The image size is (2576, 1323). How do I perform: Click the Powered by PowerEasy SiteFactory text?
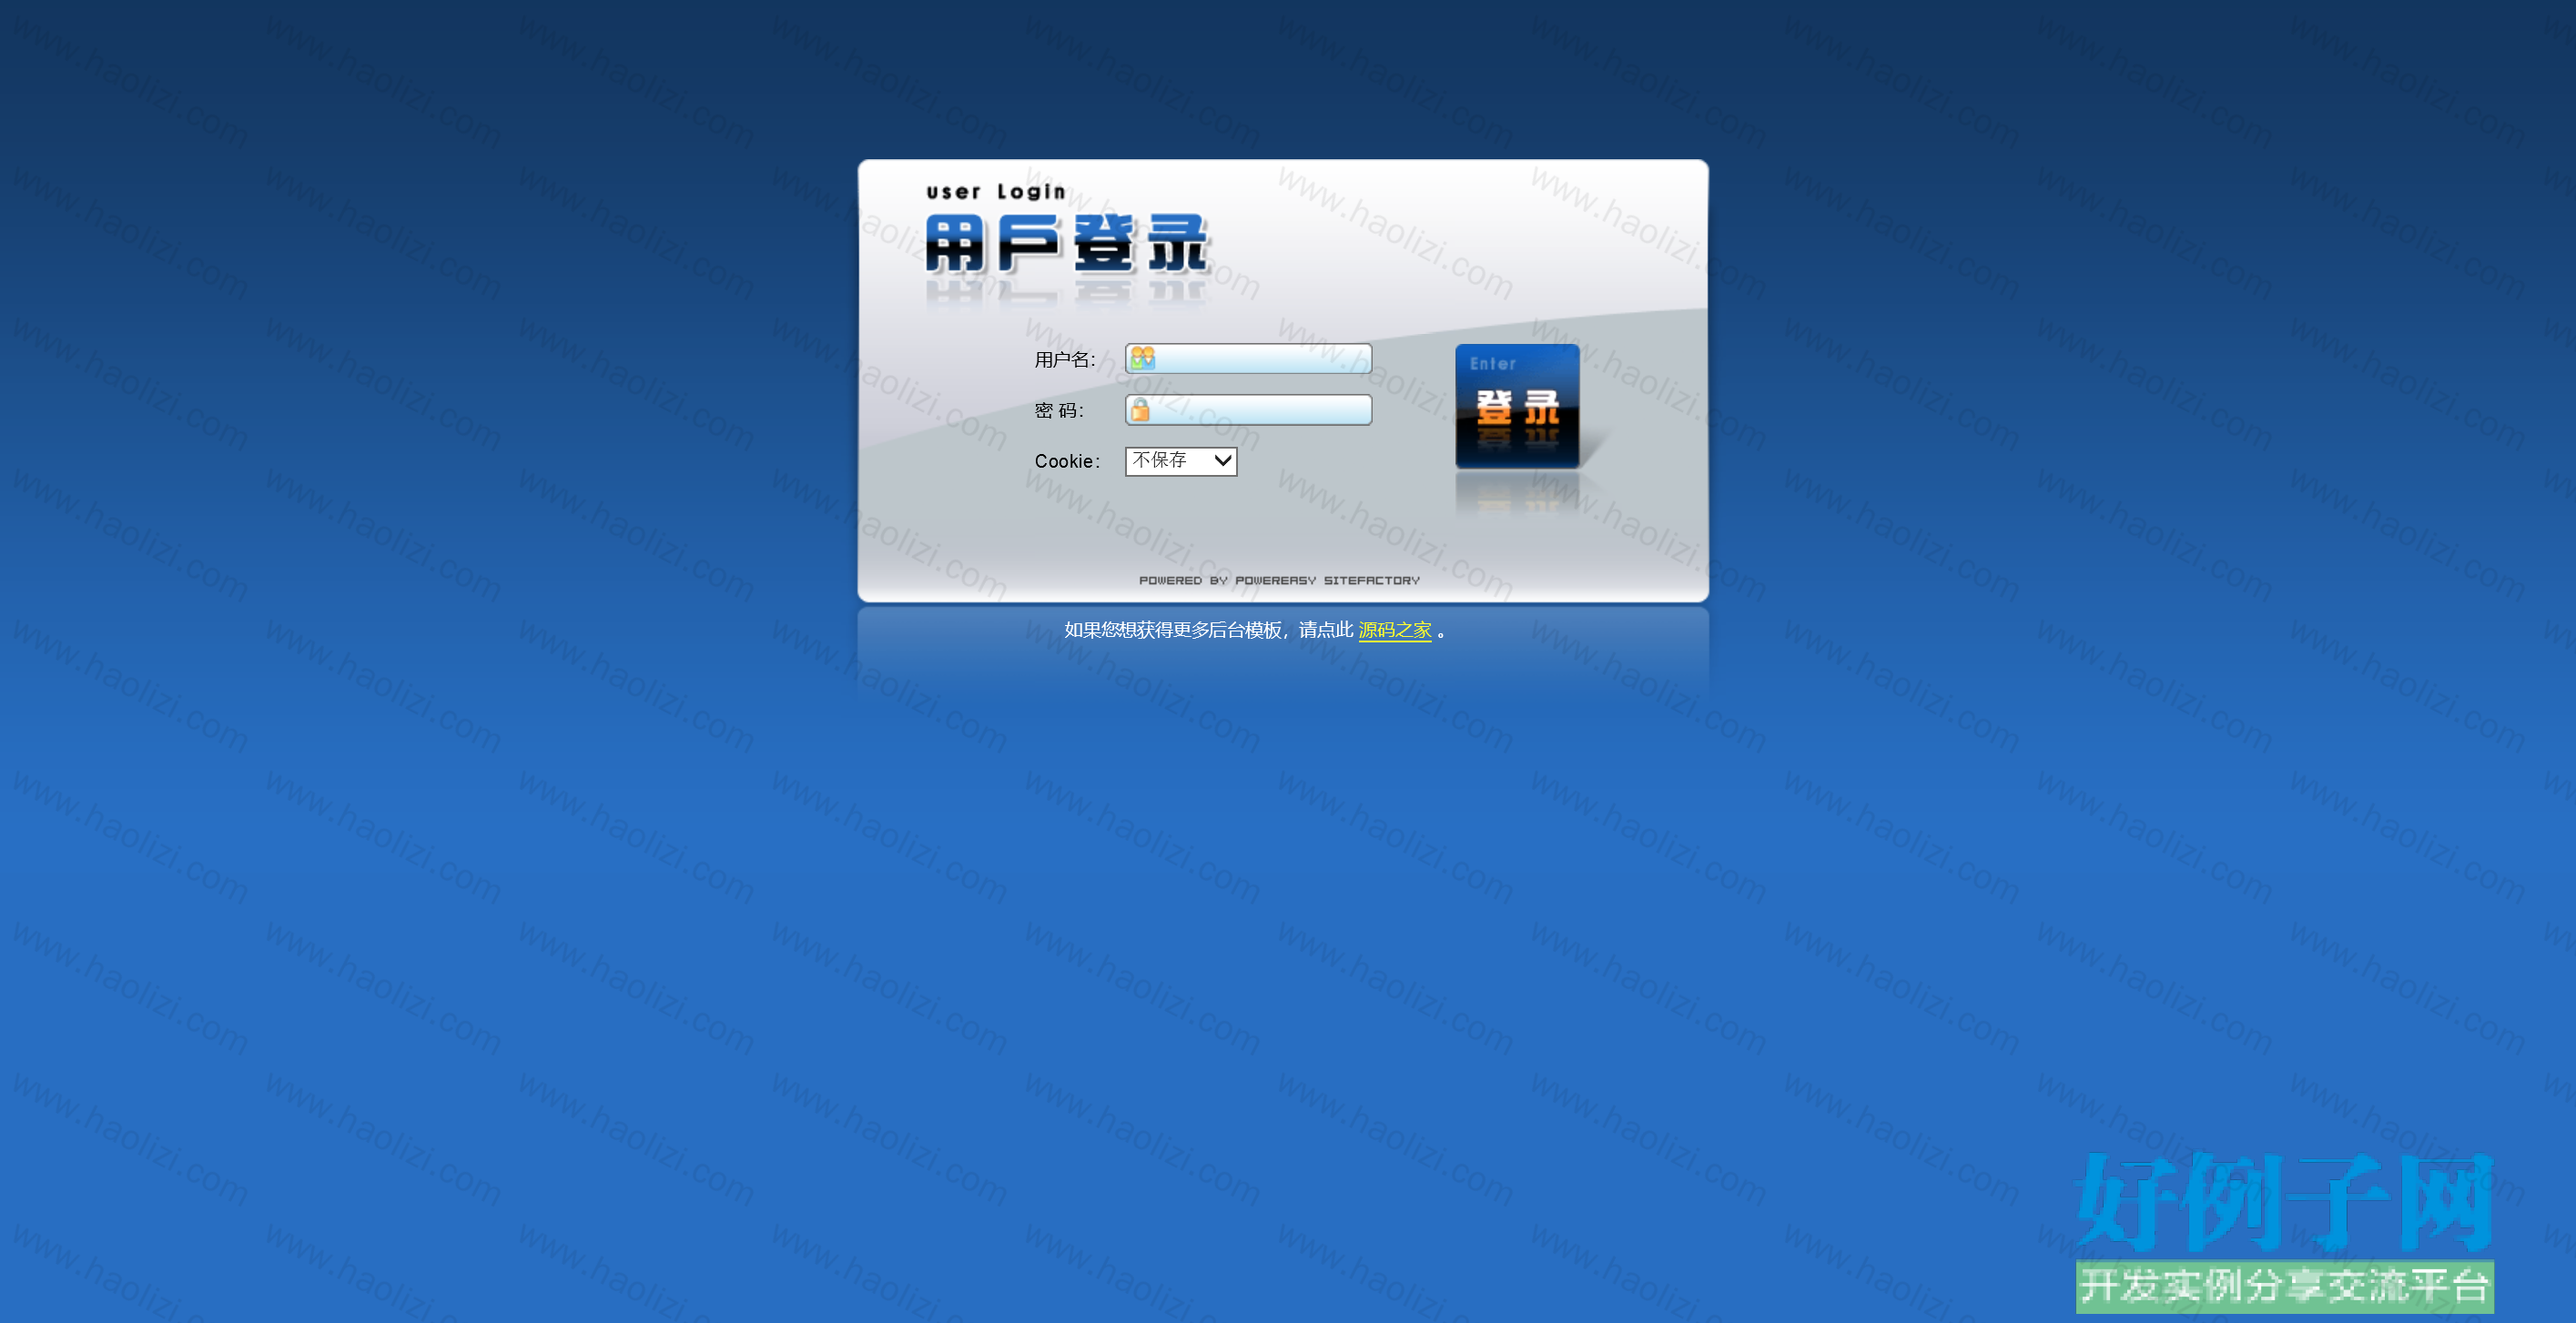pyautogui.click(x=1279, y=580)
